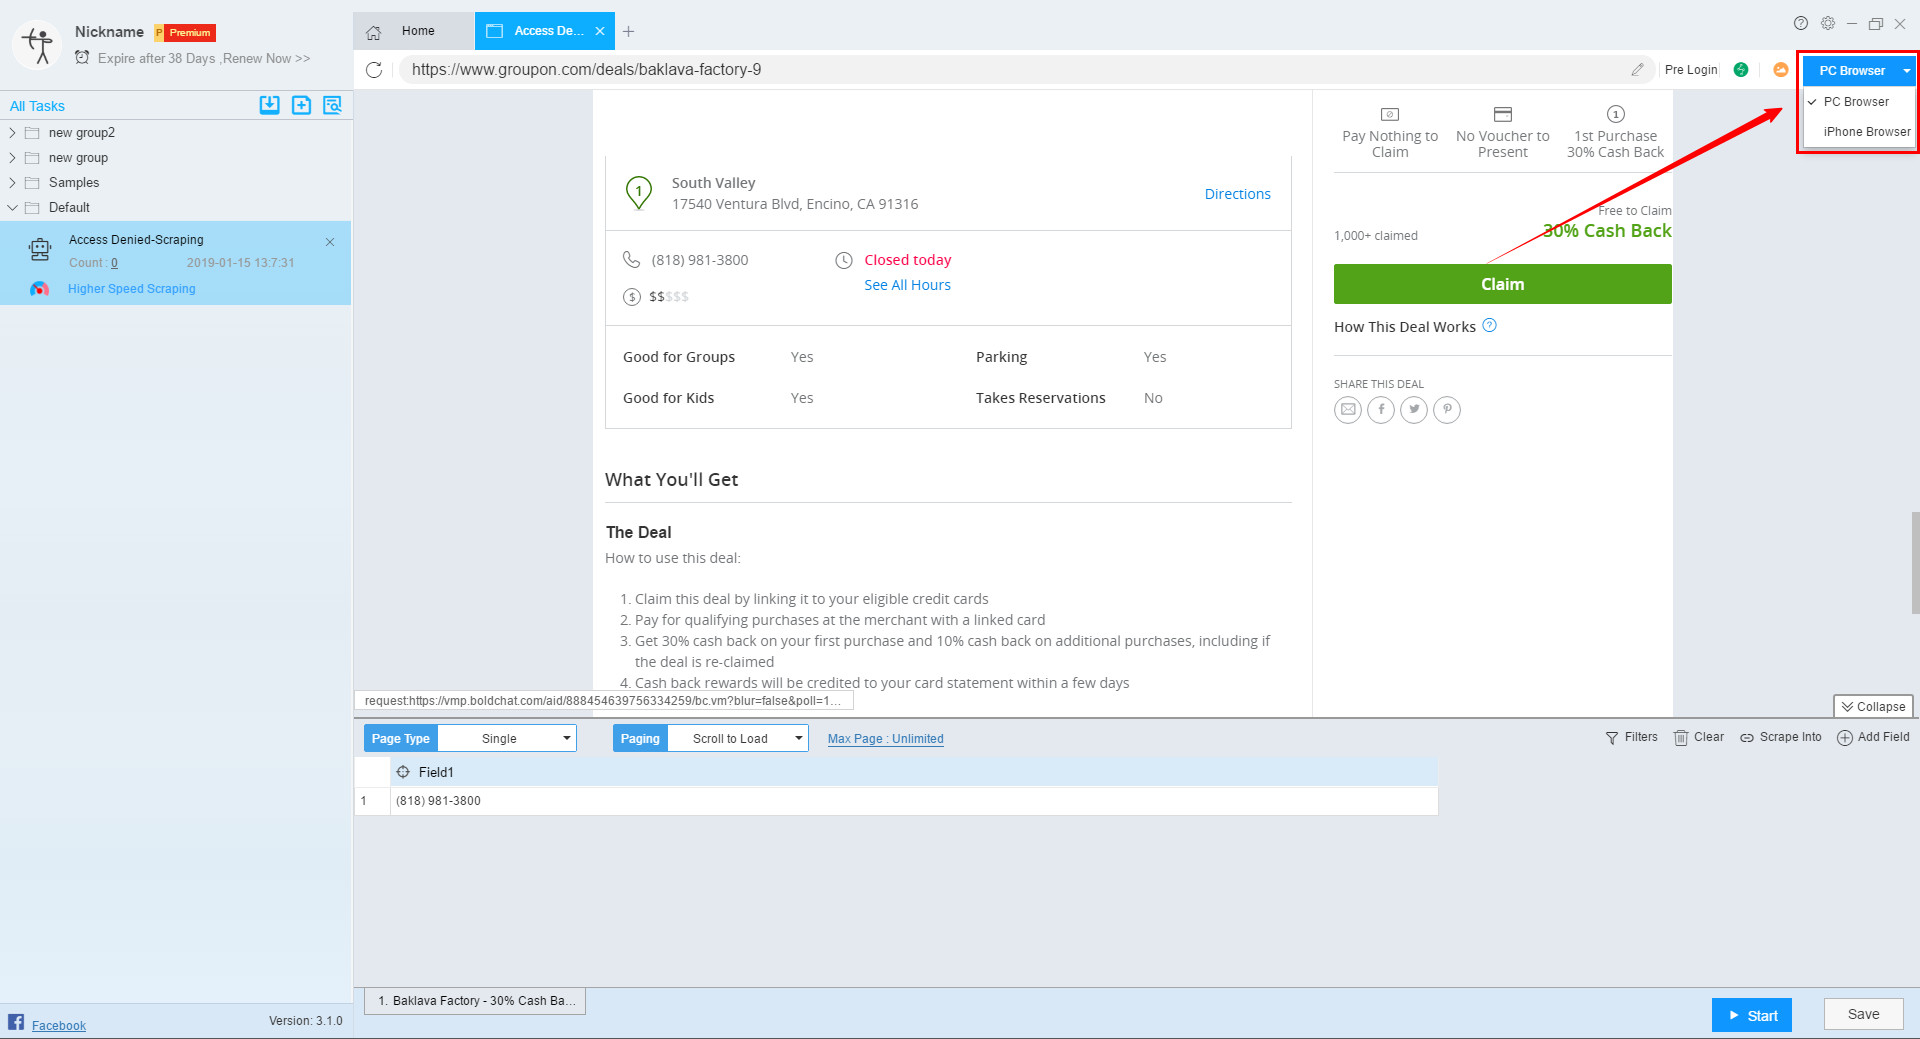Screen dimensions: 1920x1039
Task: Click the orange cloud icon
Action: (1780, 70)
